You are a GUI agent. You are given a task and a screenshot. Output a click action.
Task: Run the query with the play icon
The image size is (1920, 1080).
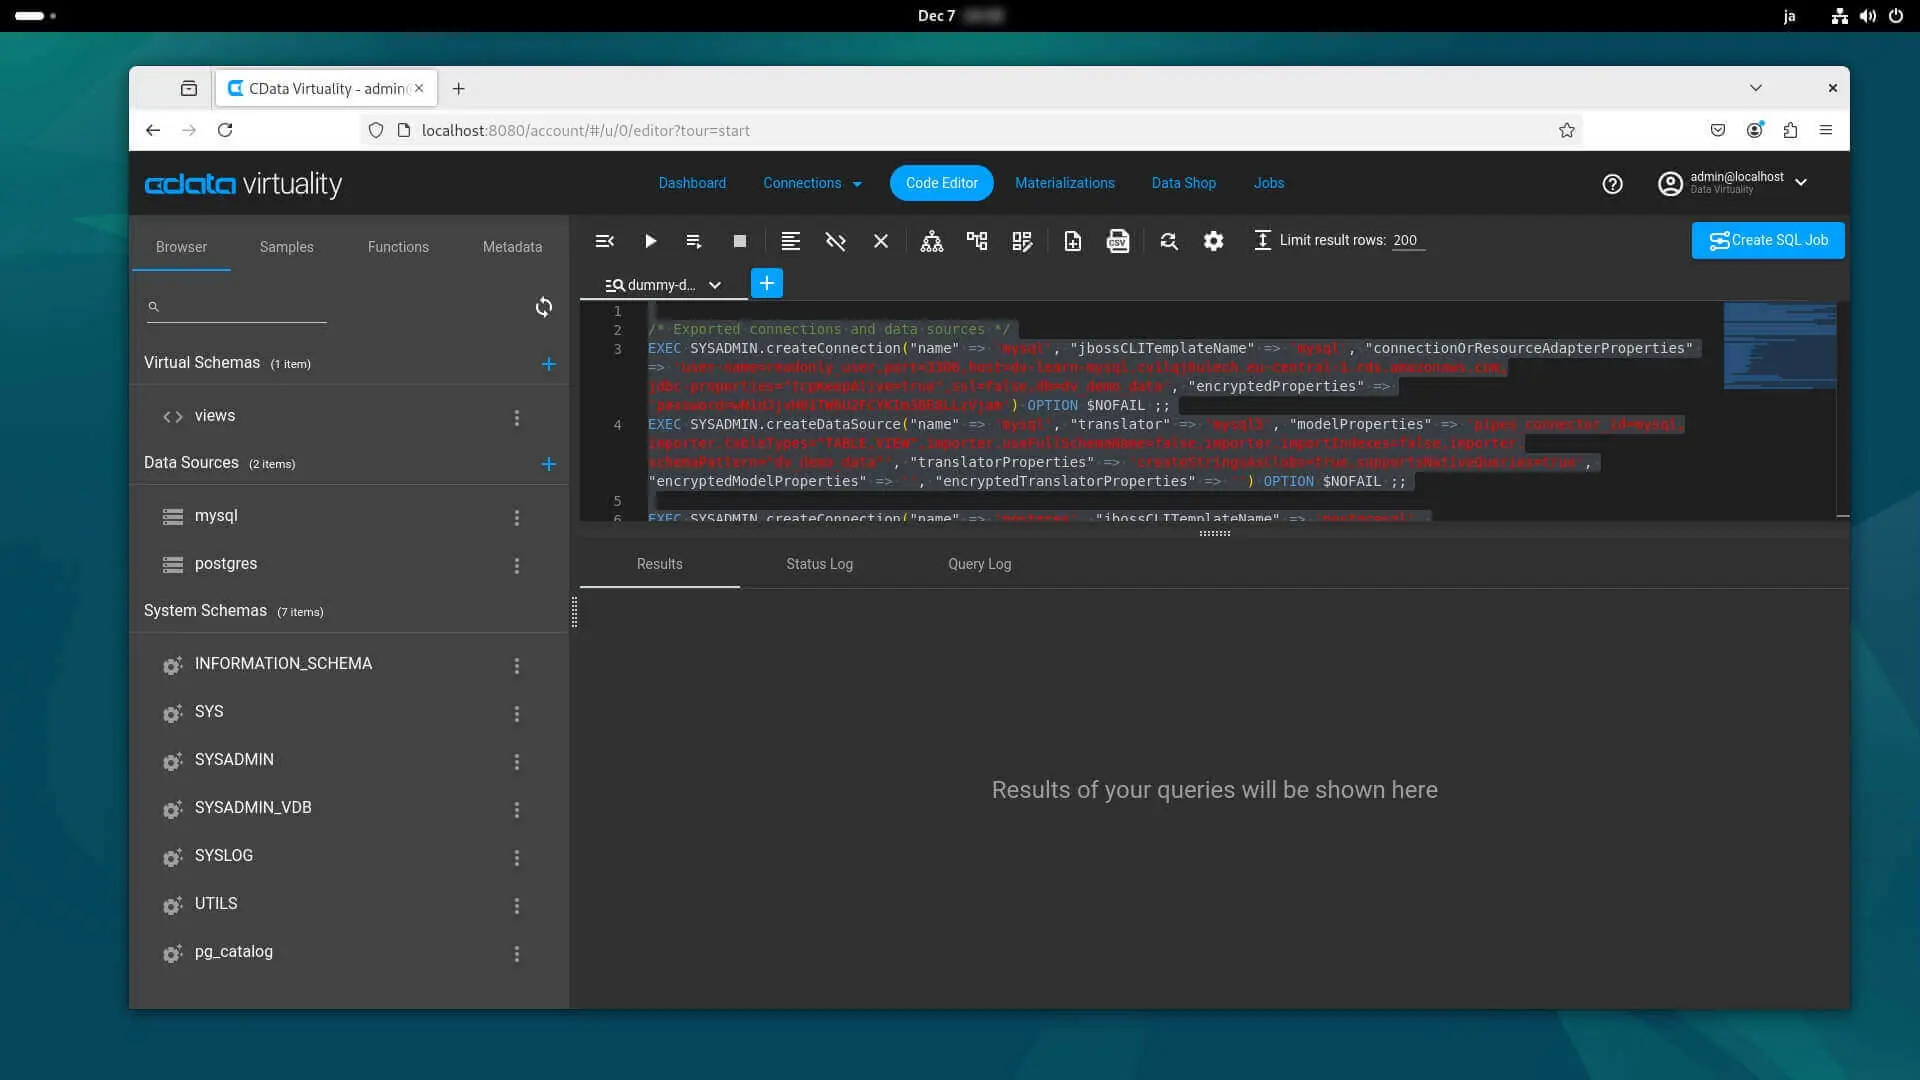point(650,241)
